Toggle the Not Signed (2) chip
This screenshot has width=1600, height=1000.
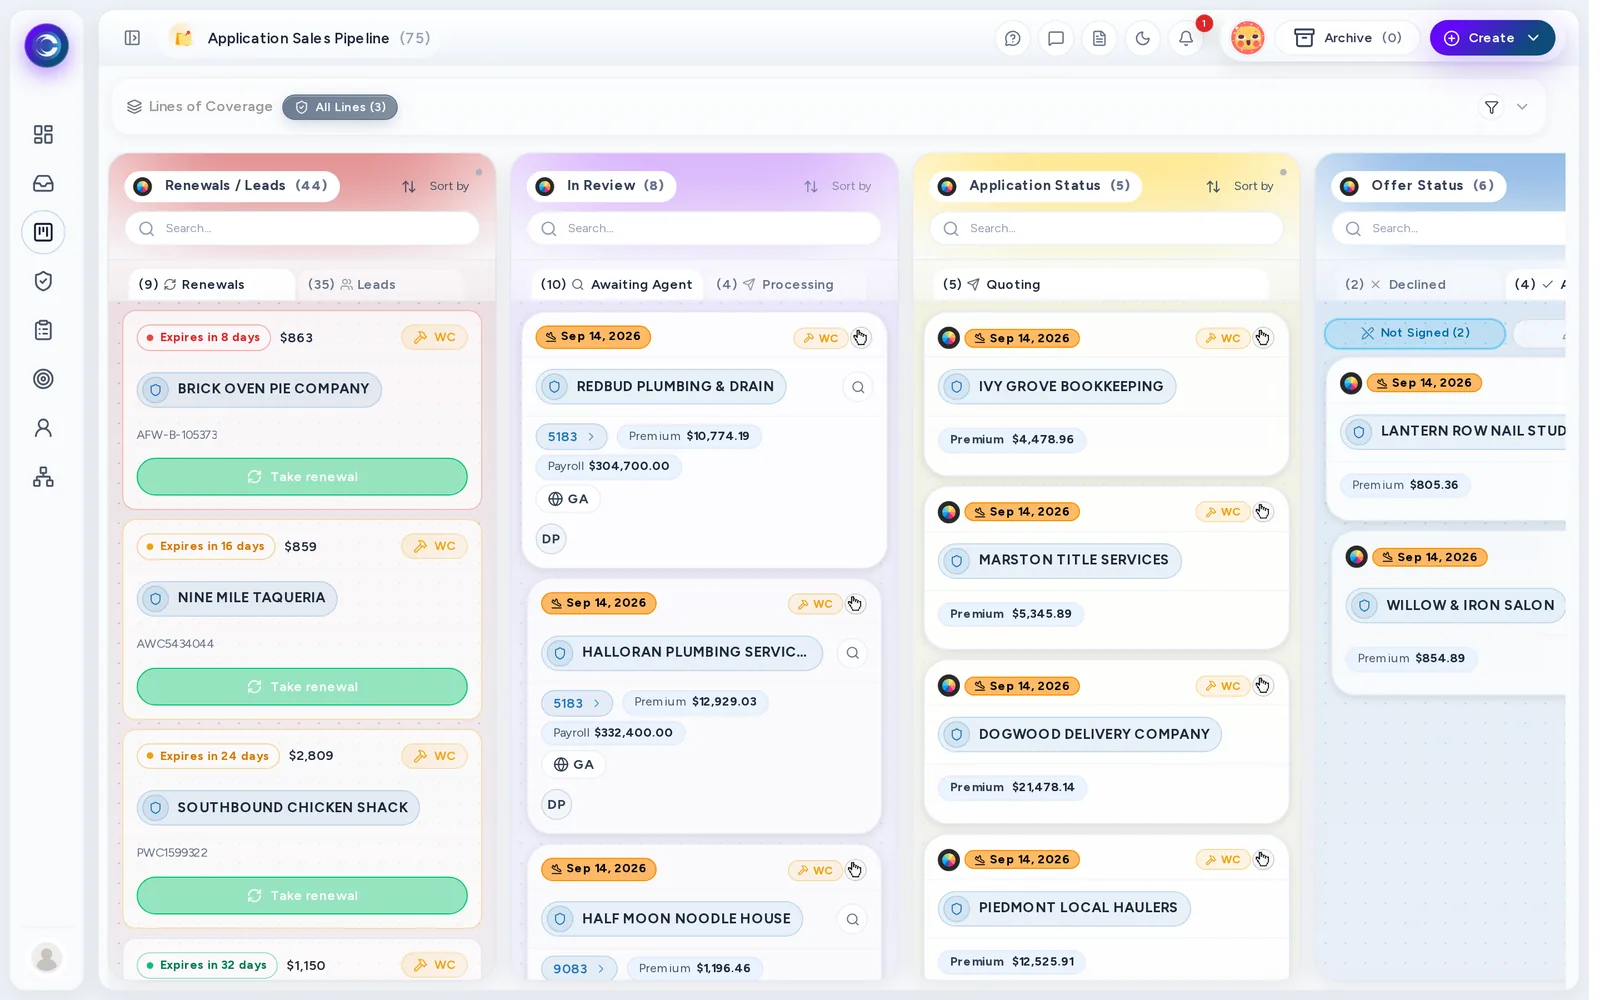1415,333
